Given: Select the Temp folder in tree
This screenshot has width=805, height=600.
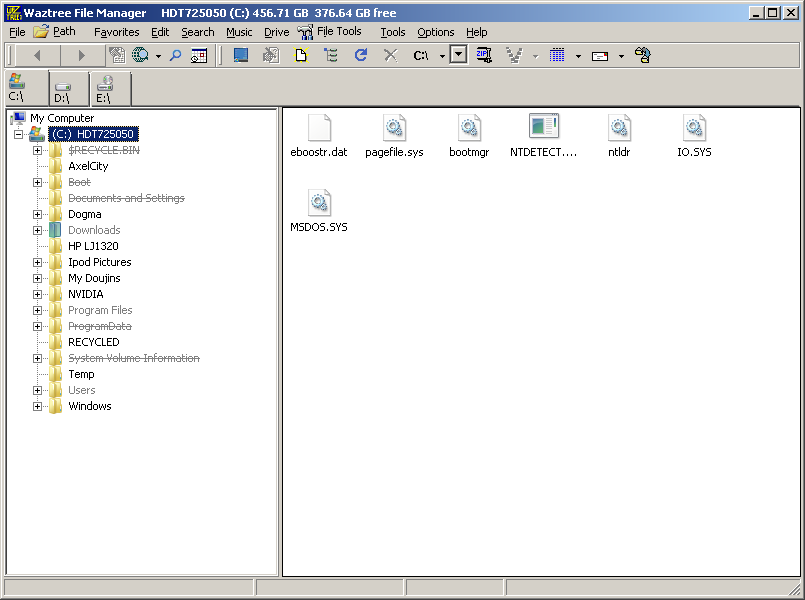Looking at the screenshot, I should click(81, 374).
